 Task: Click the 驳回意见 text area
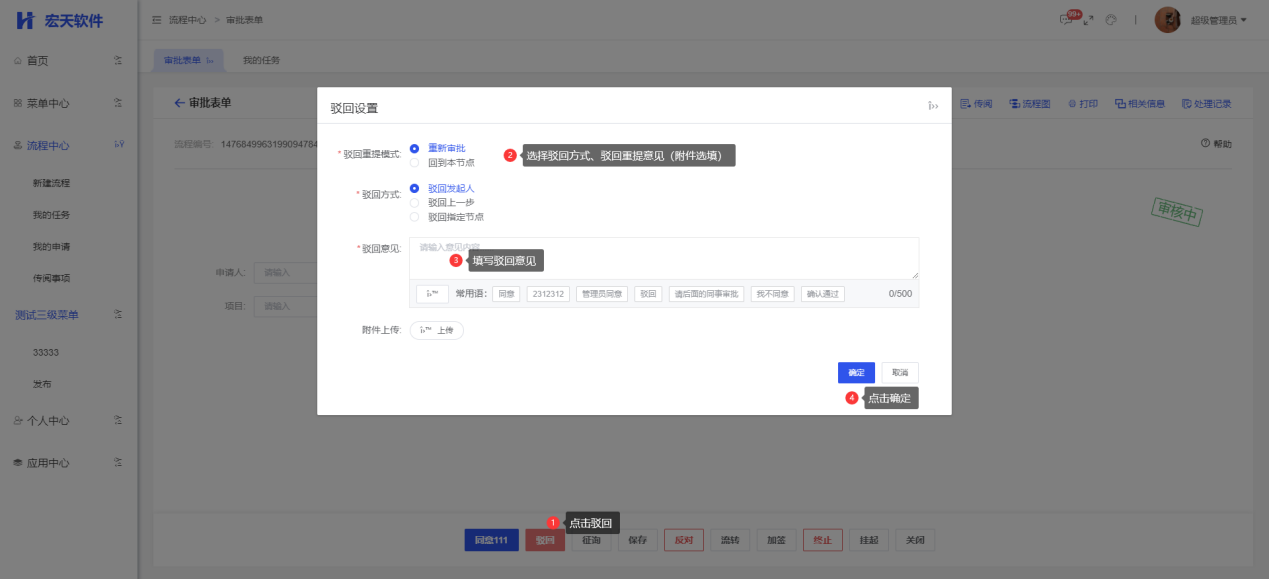[x=663, y=259]
